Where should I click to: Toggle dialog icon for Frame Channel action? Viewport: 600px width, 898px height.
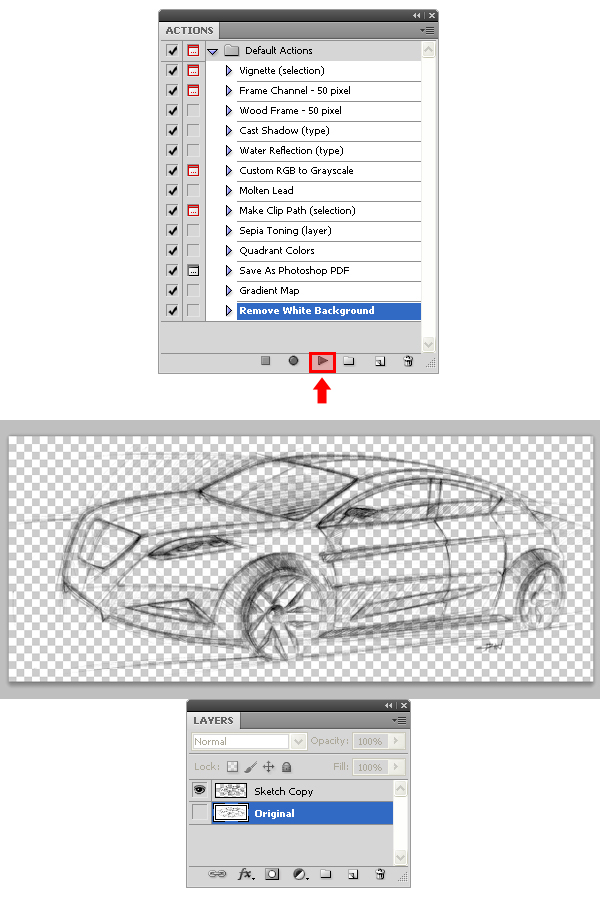(194, 90)
